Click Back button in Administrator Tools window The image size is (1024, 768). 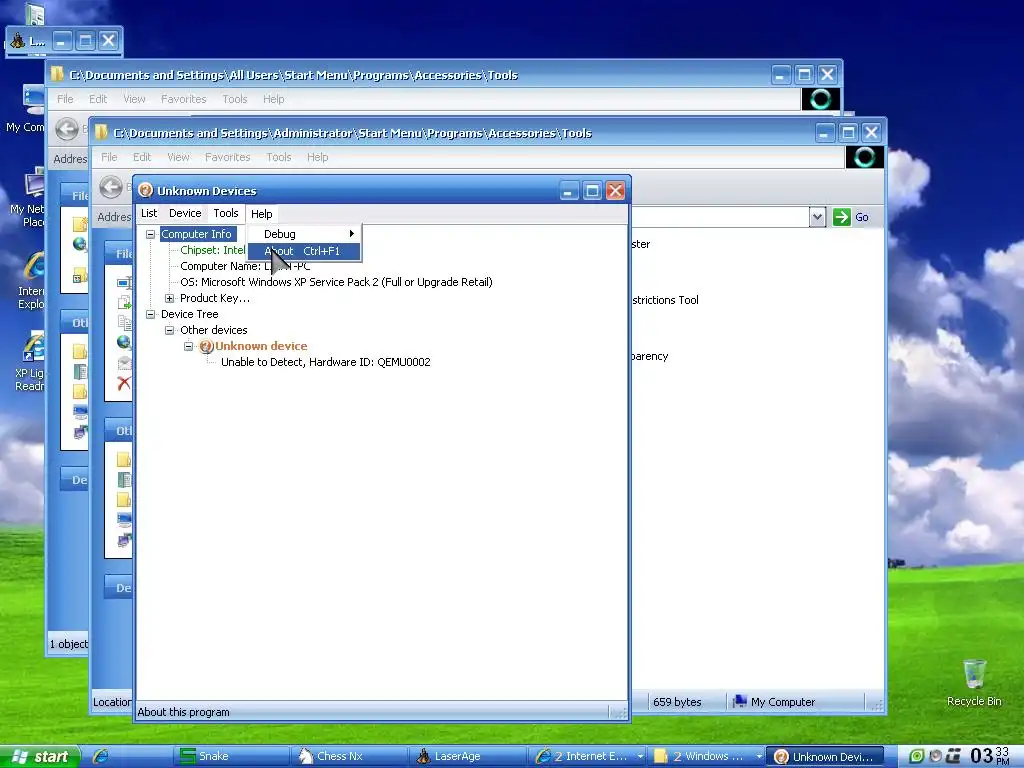pos(111,187)
